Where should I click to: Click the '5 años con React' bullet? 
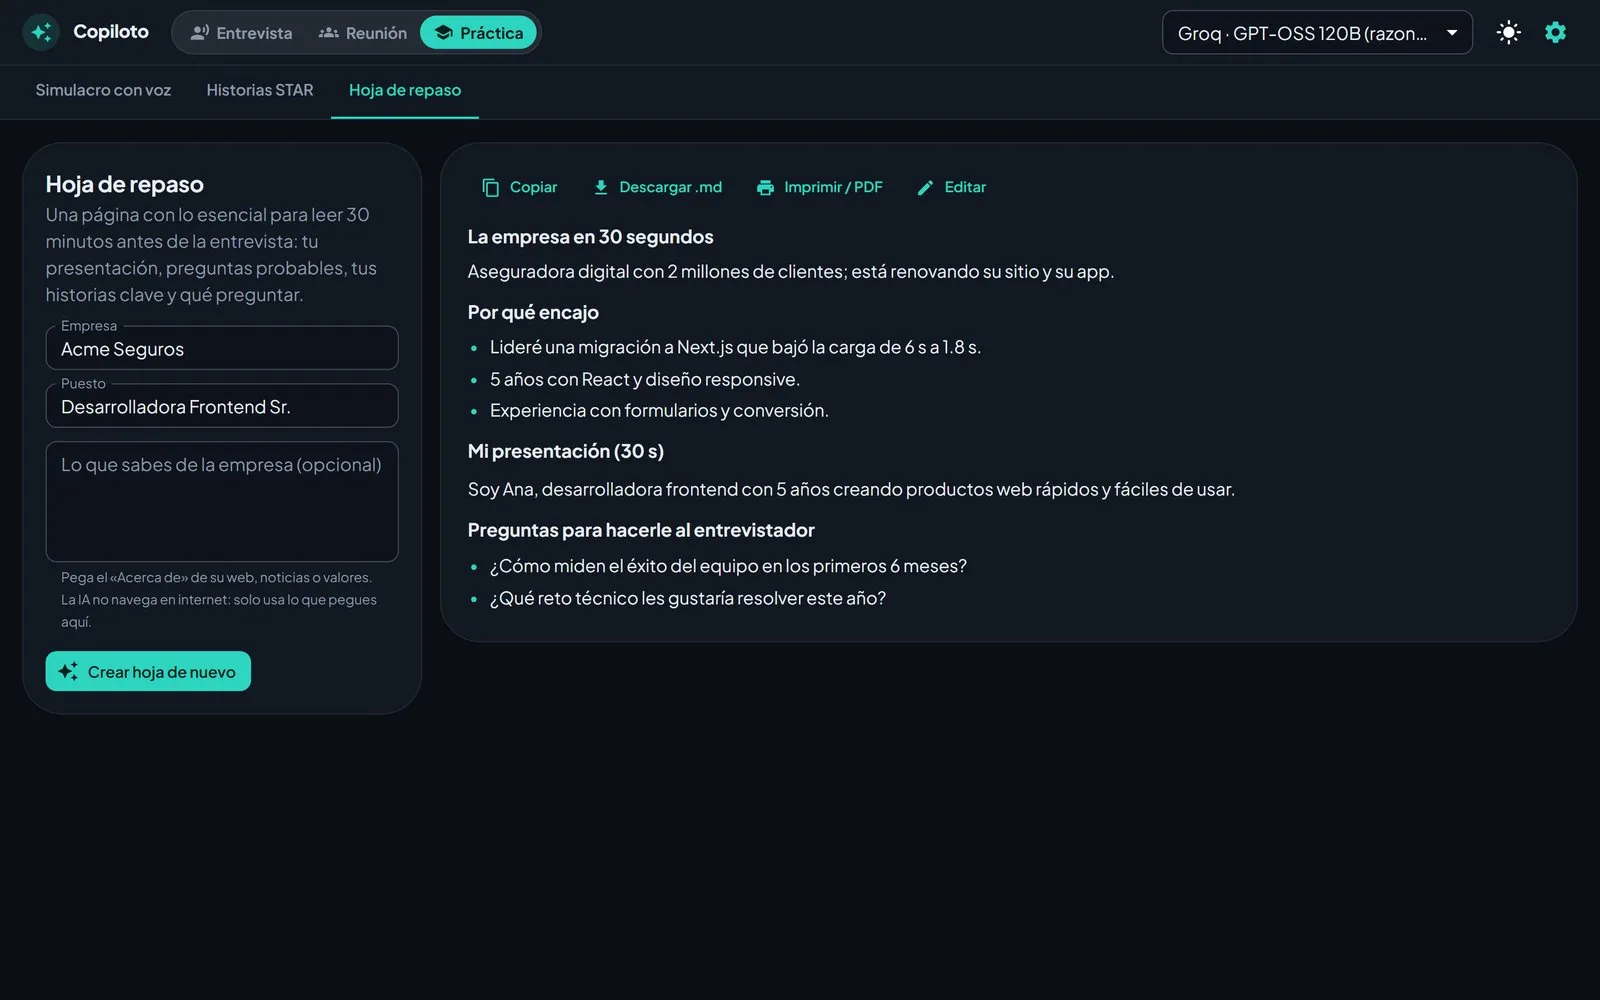[x=645, y=379]
